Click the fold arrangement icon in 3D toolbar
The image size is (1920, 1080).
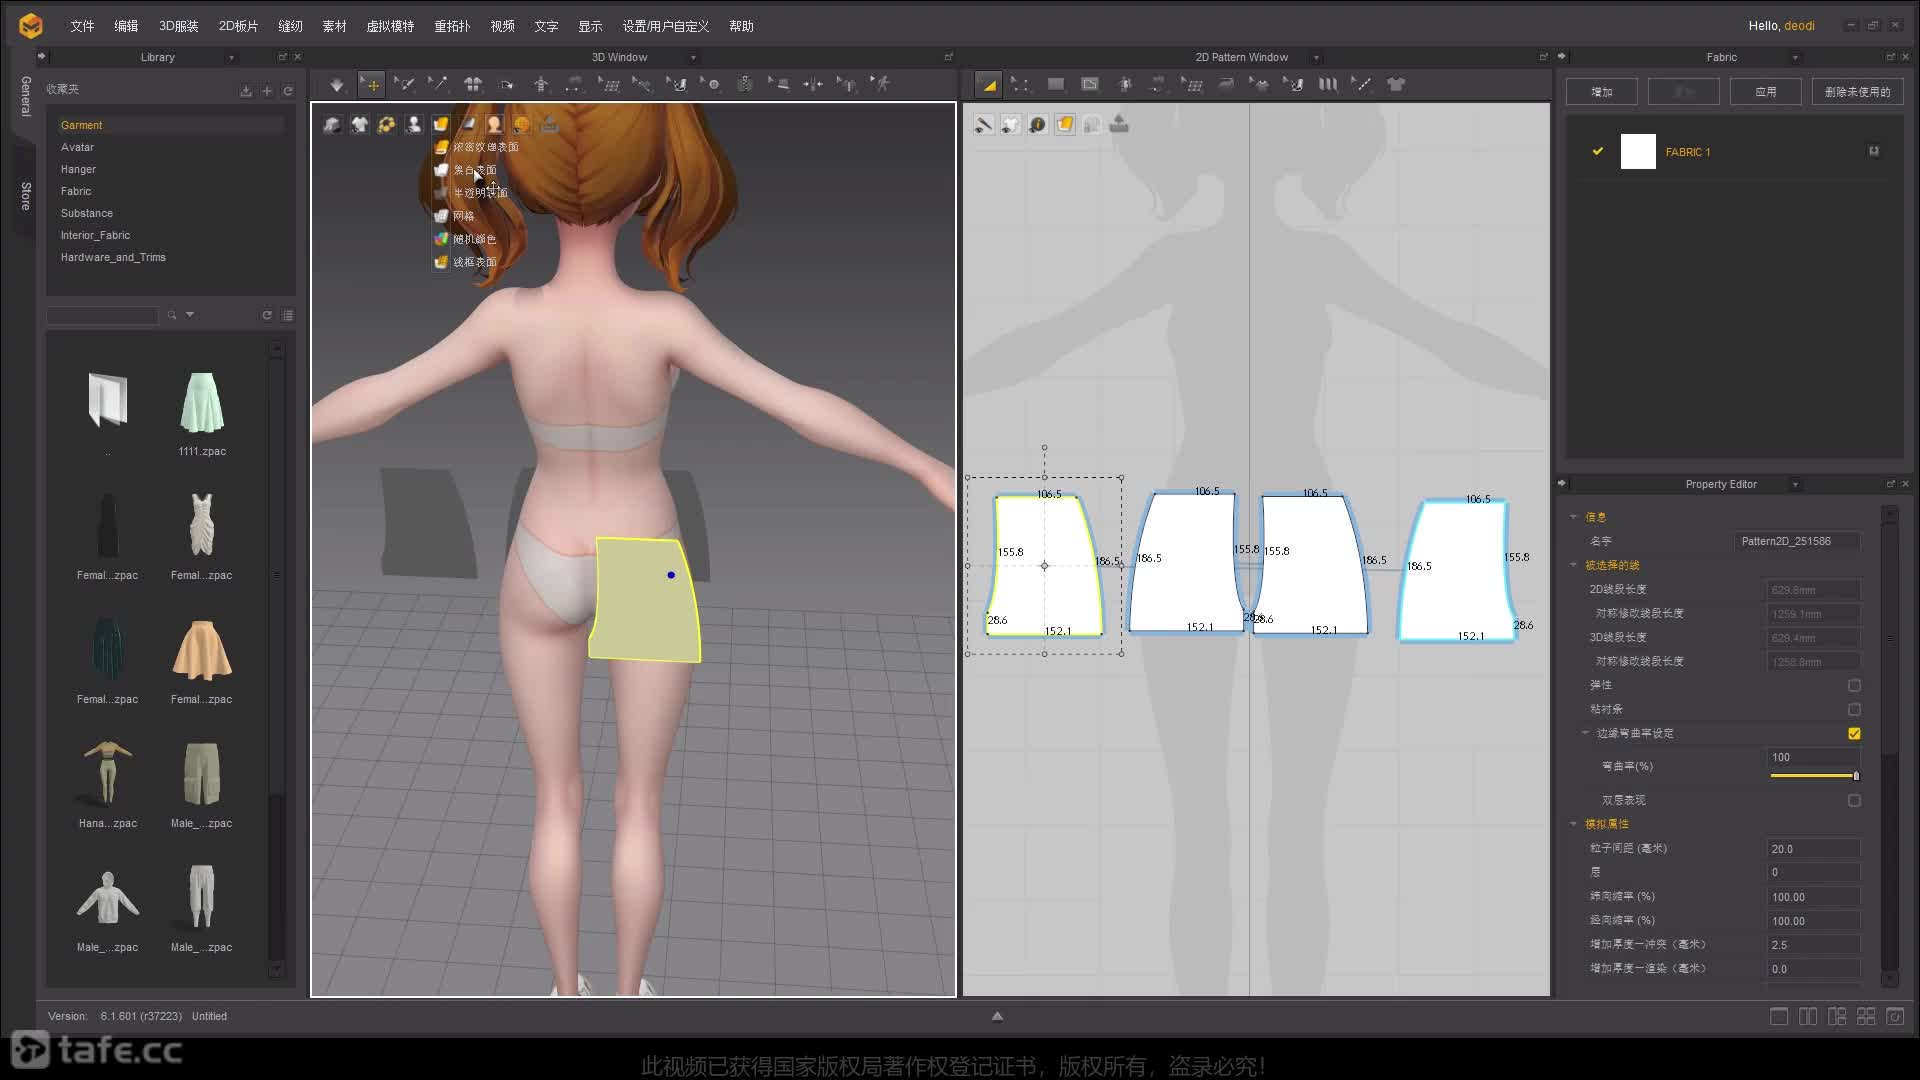coord(507,85)
